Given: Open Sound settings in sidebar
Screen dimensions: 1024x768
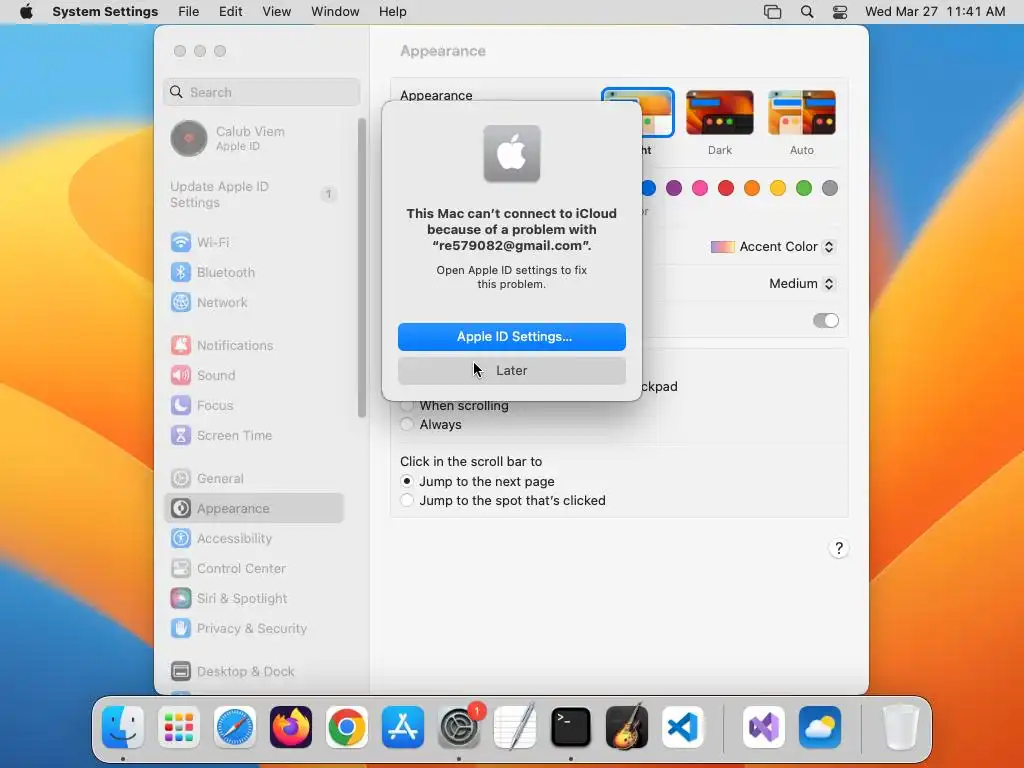Looking at the screenshot, I should point(253,376).
